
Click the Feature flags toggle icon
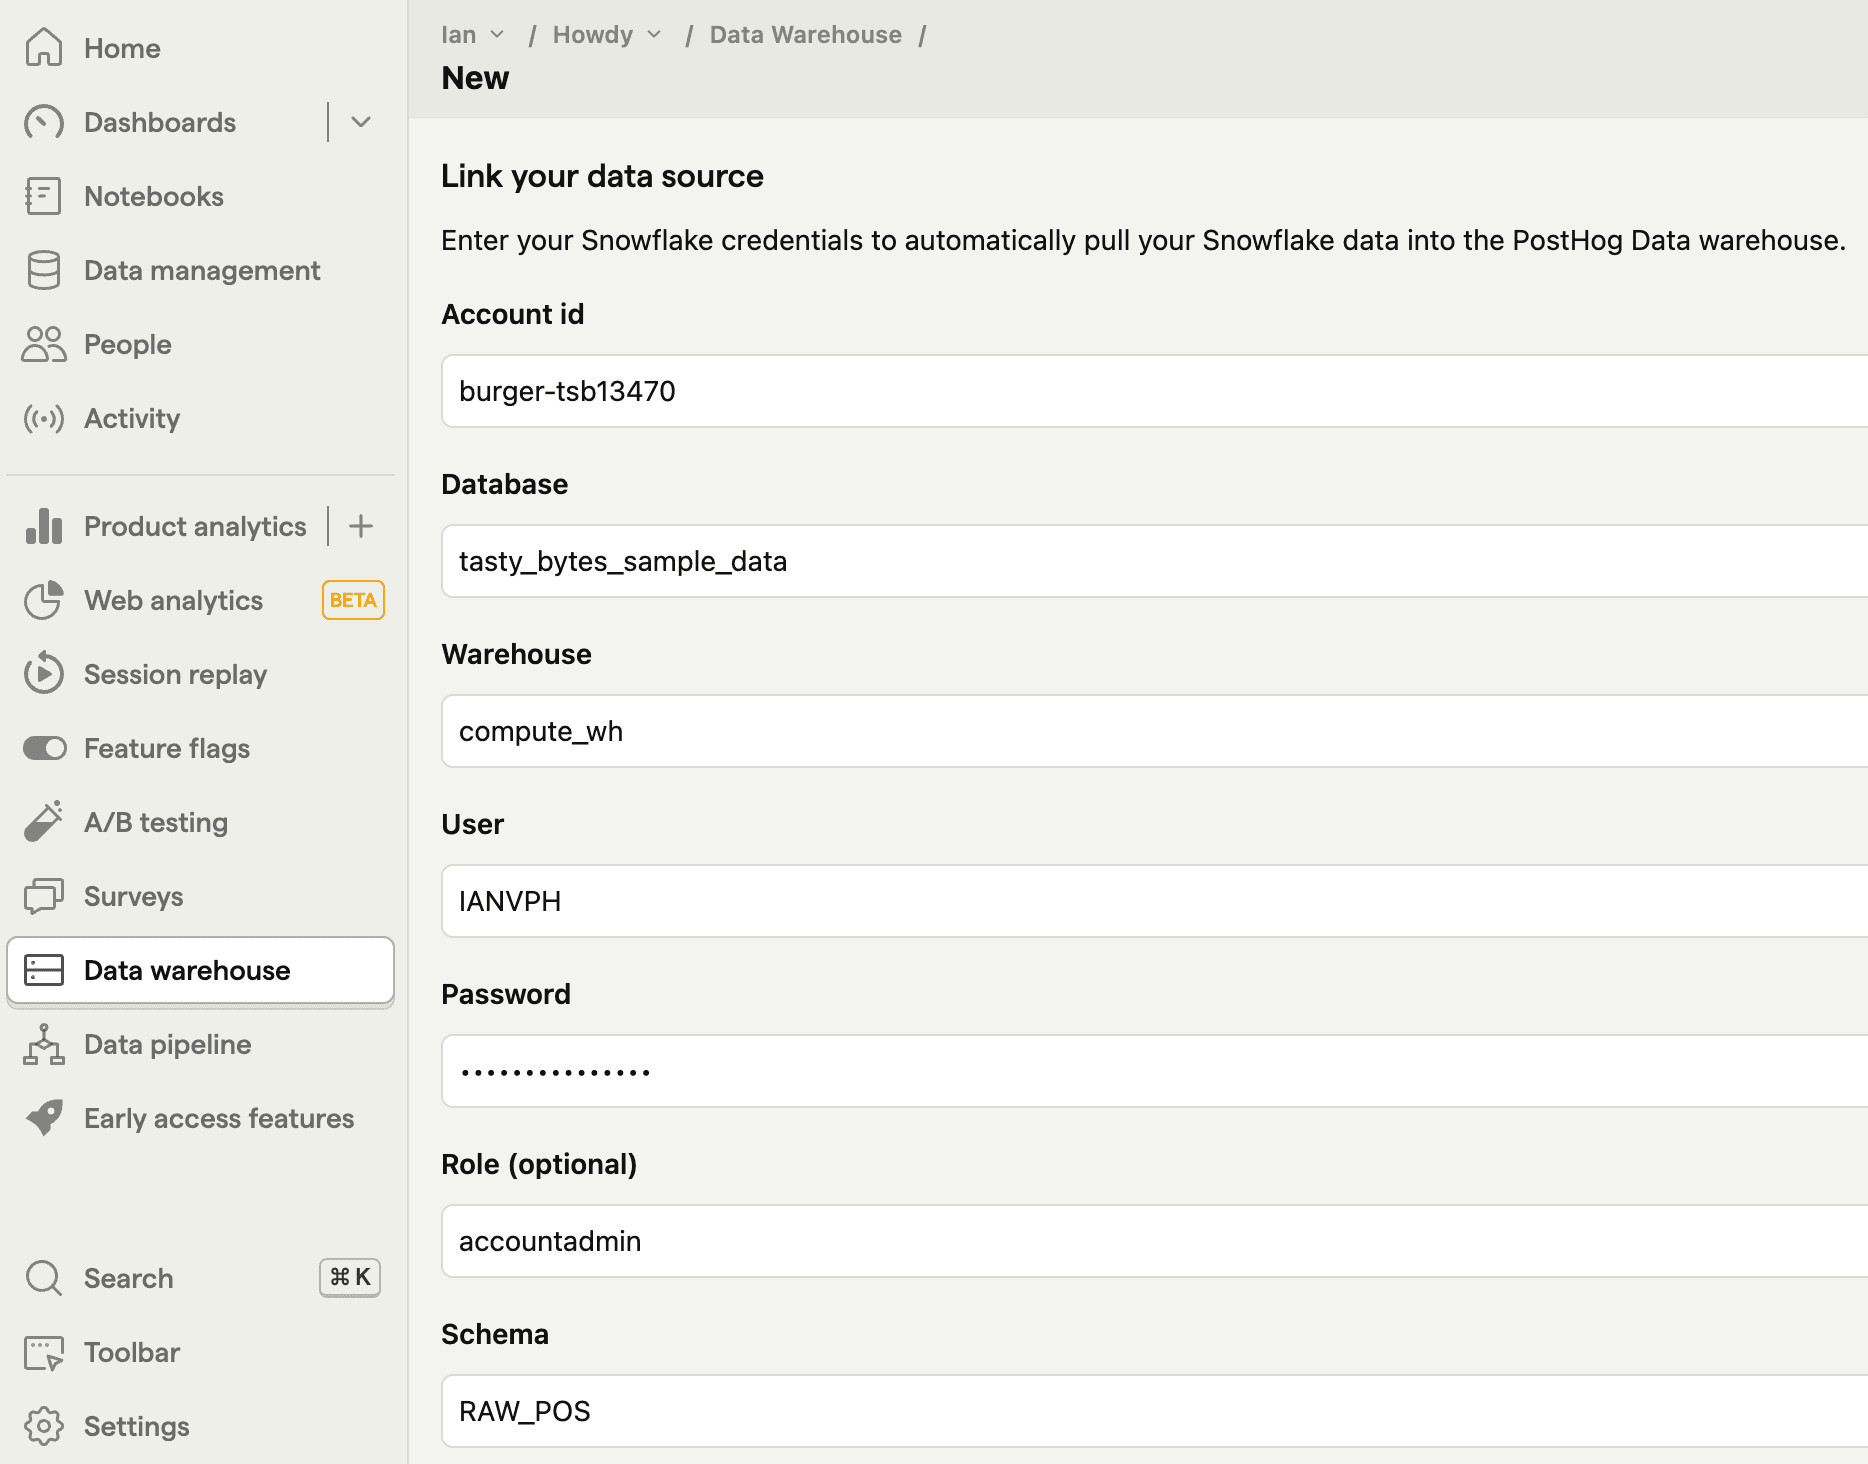pos(44,748)
